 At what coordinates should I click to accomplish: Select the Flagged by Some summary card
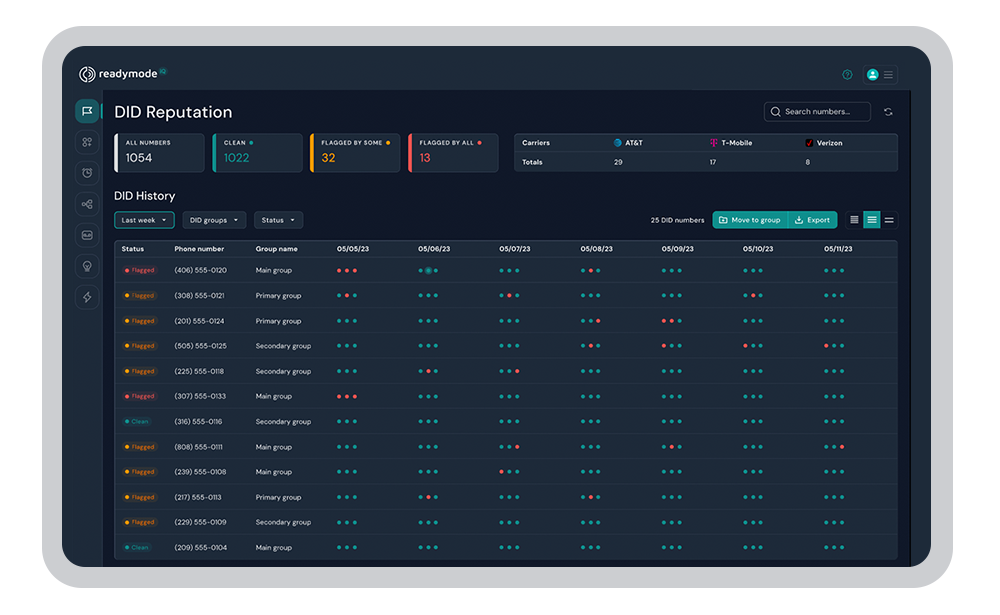point(355,153)
